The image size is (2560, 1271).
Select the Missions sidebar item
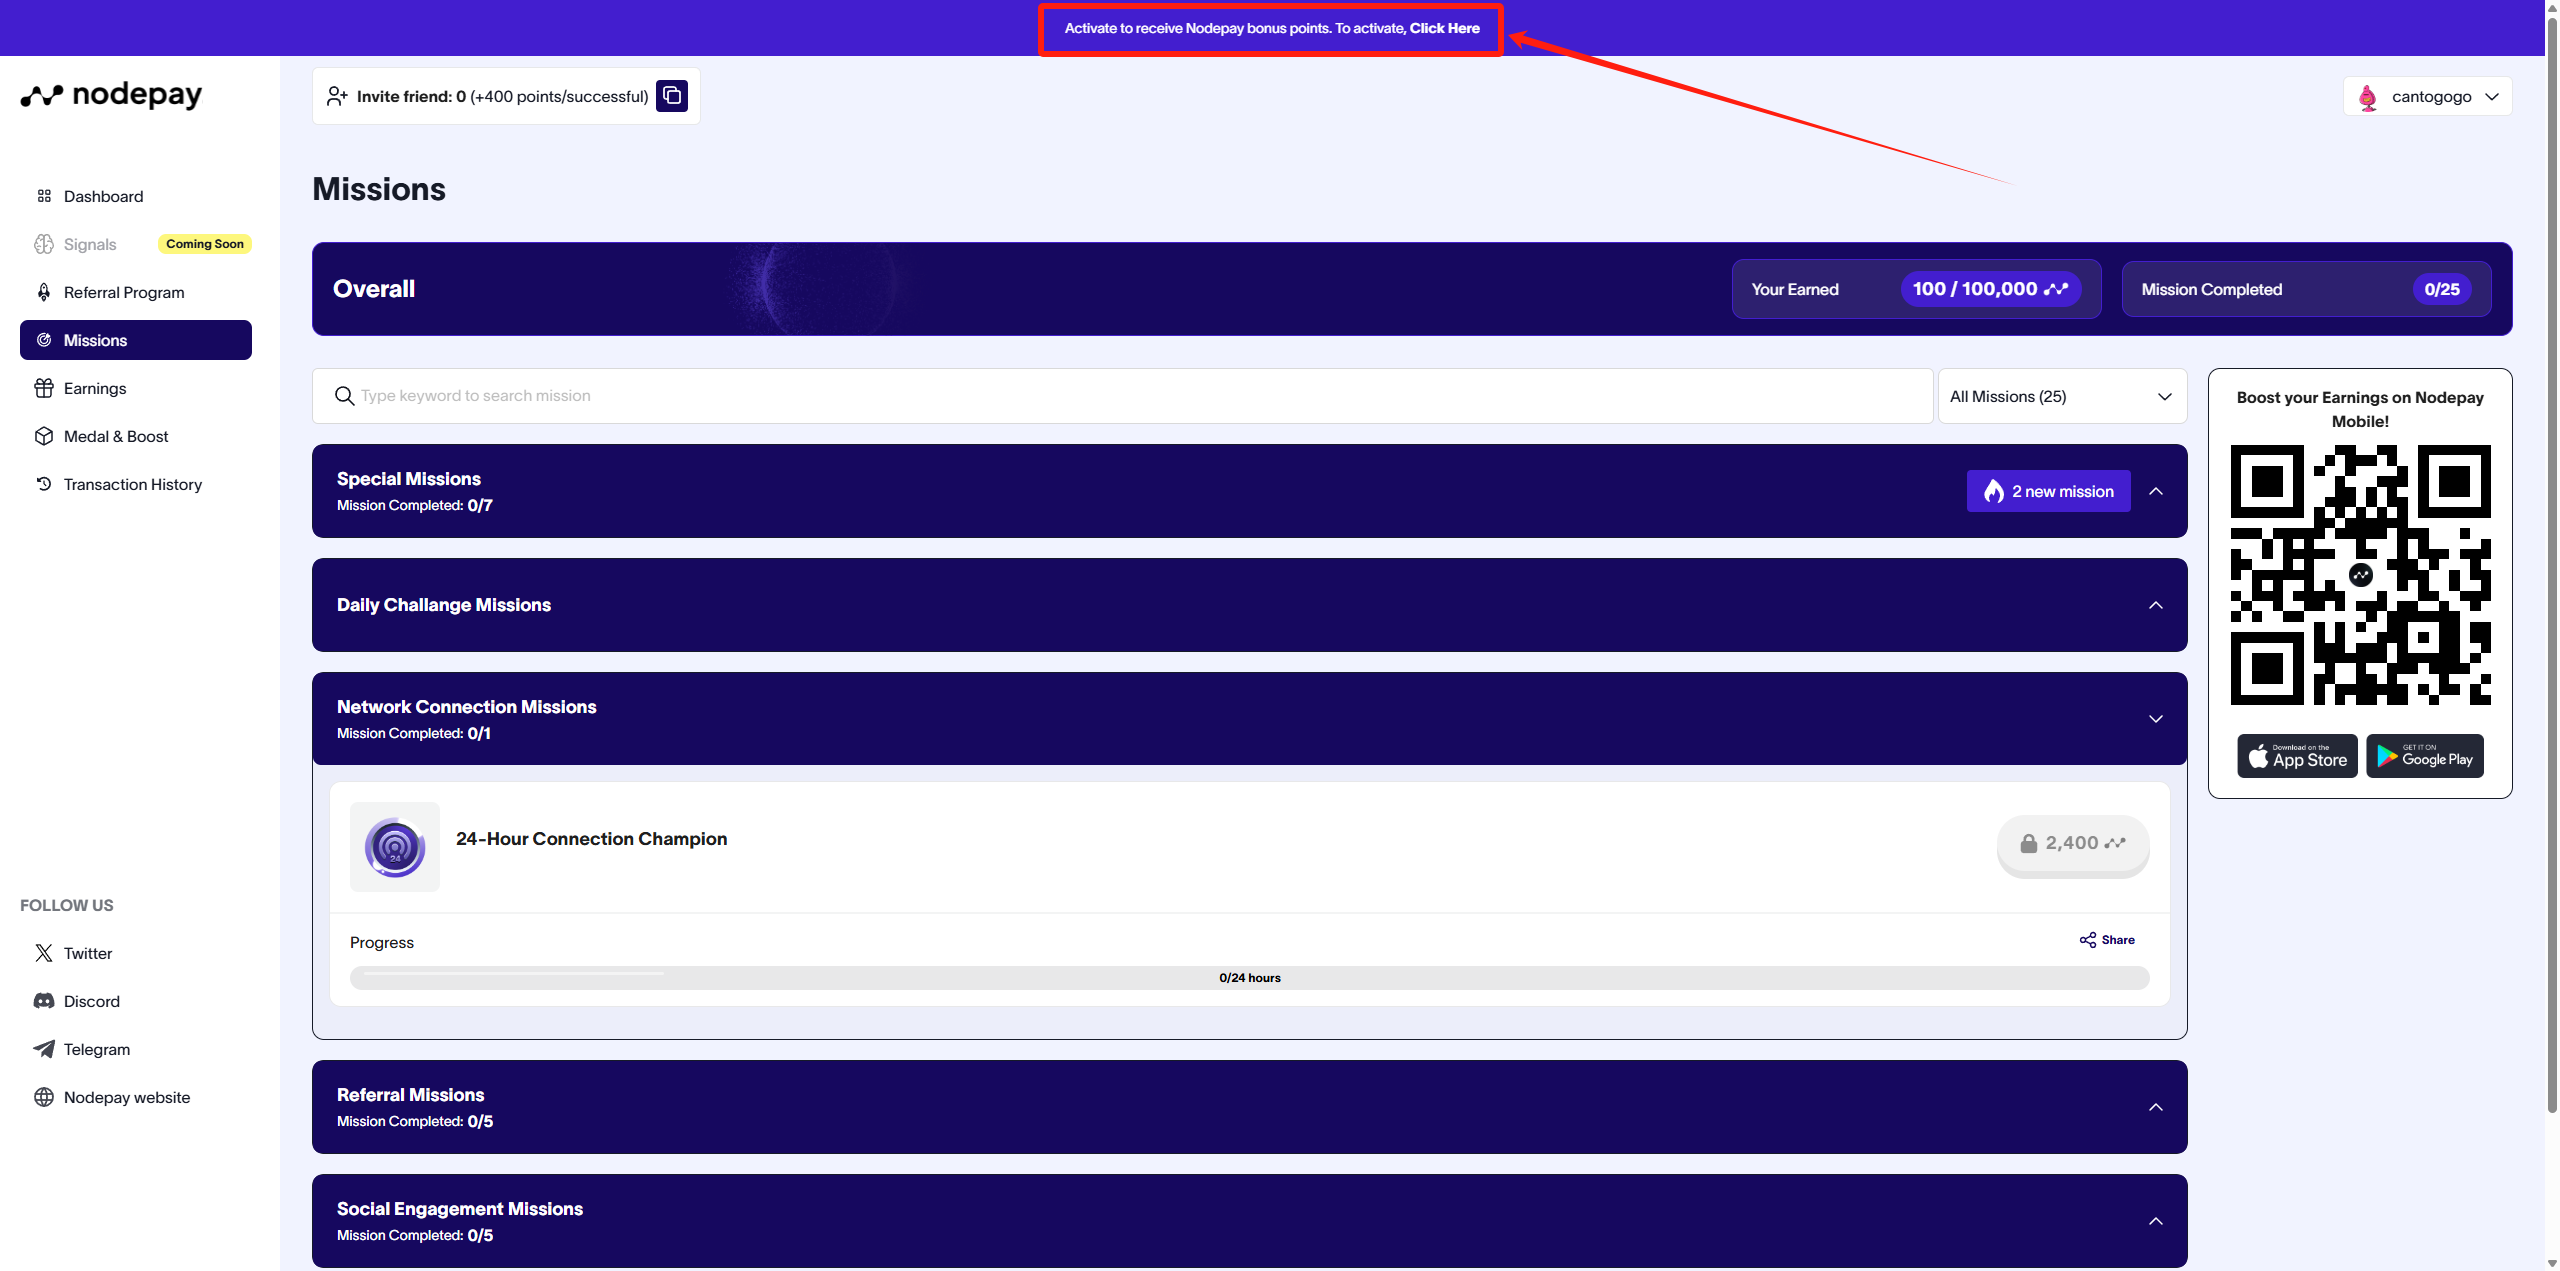(x=136, y=340)
